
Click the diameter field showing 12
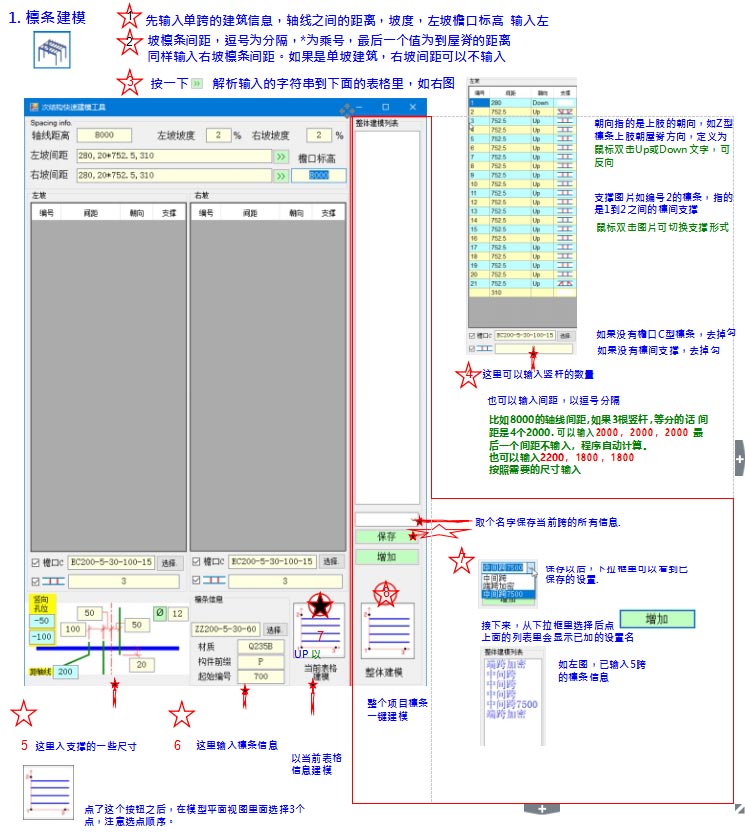[x=178, y=614]
